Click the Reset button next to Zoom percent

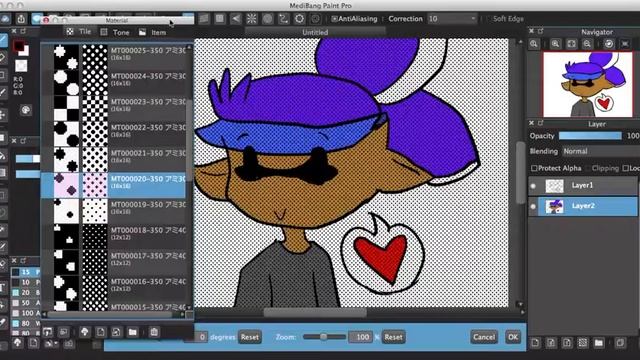tap(393, 337)
